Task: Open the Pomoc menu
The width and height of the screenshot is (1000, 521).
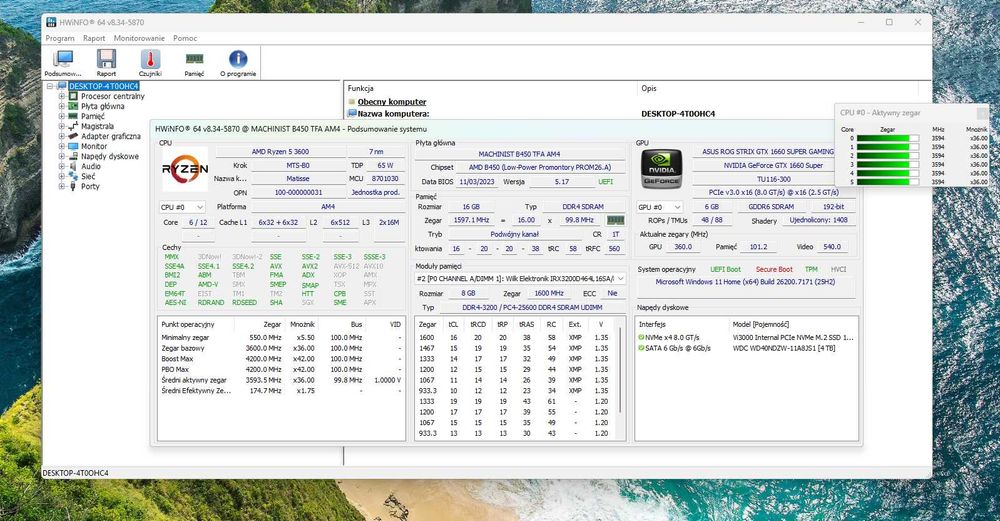Action: pyautogui.click(x=185, y=38)
